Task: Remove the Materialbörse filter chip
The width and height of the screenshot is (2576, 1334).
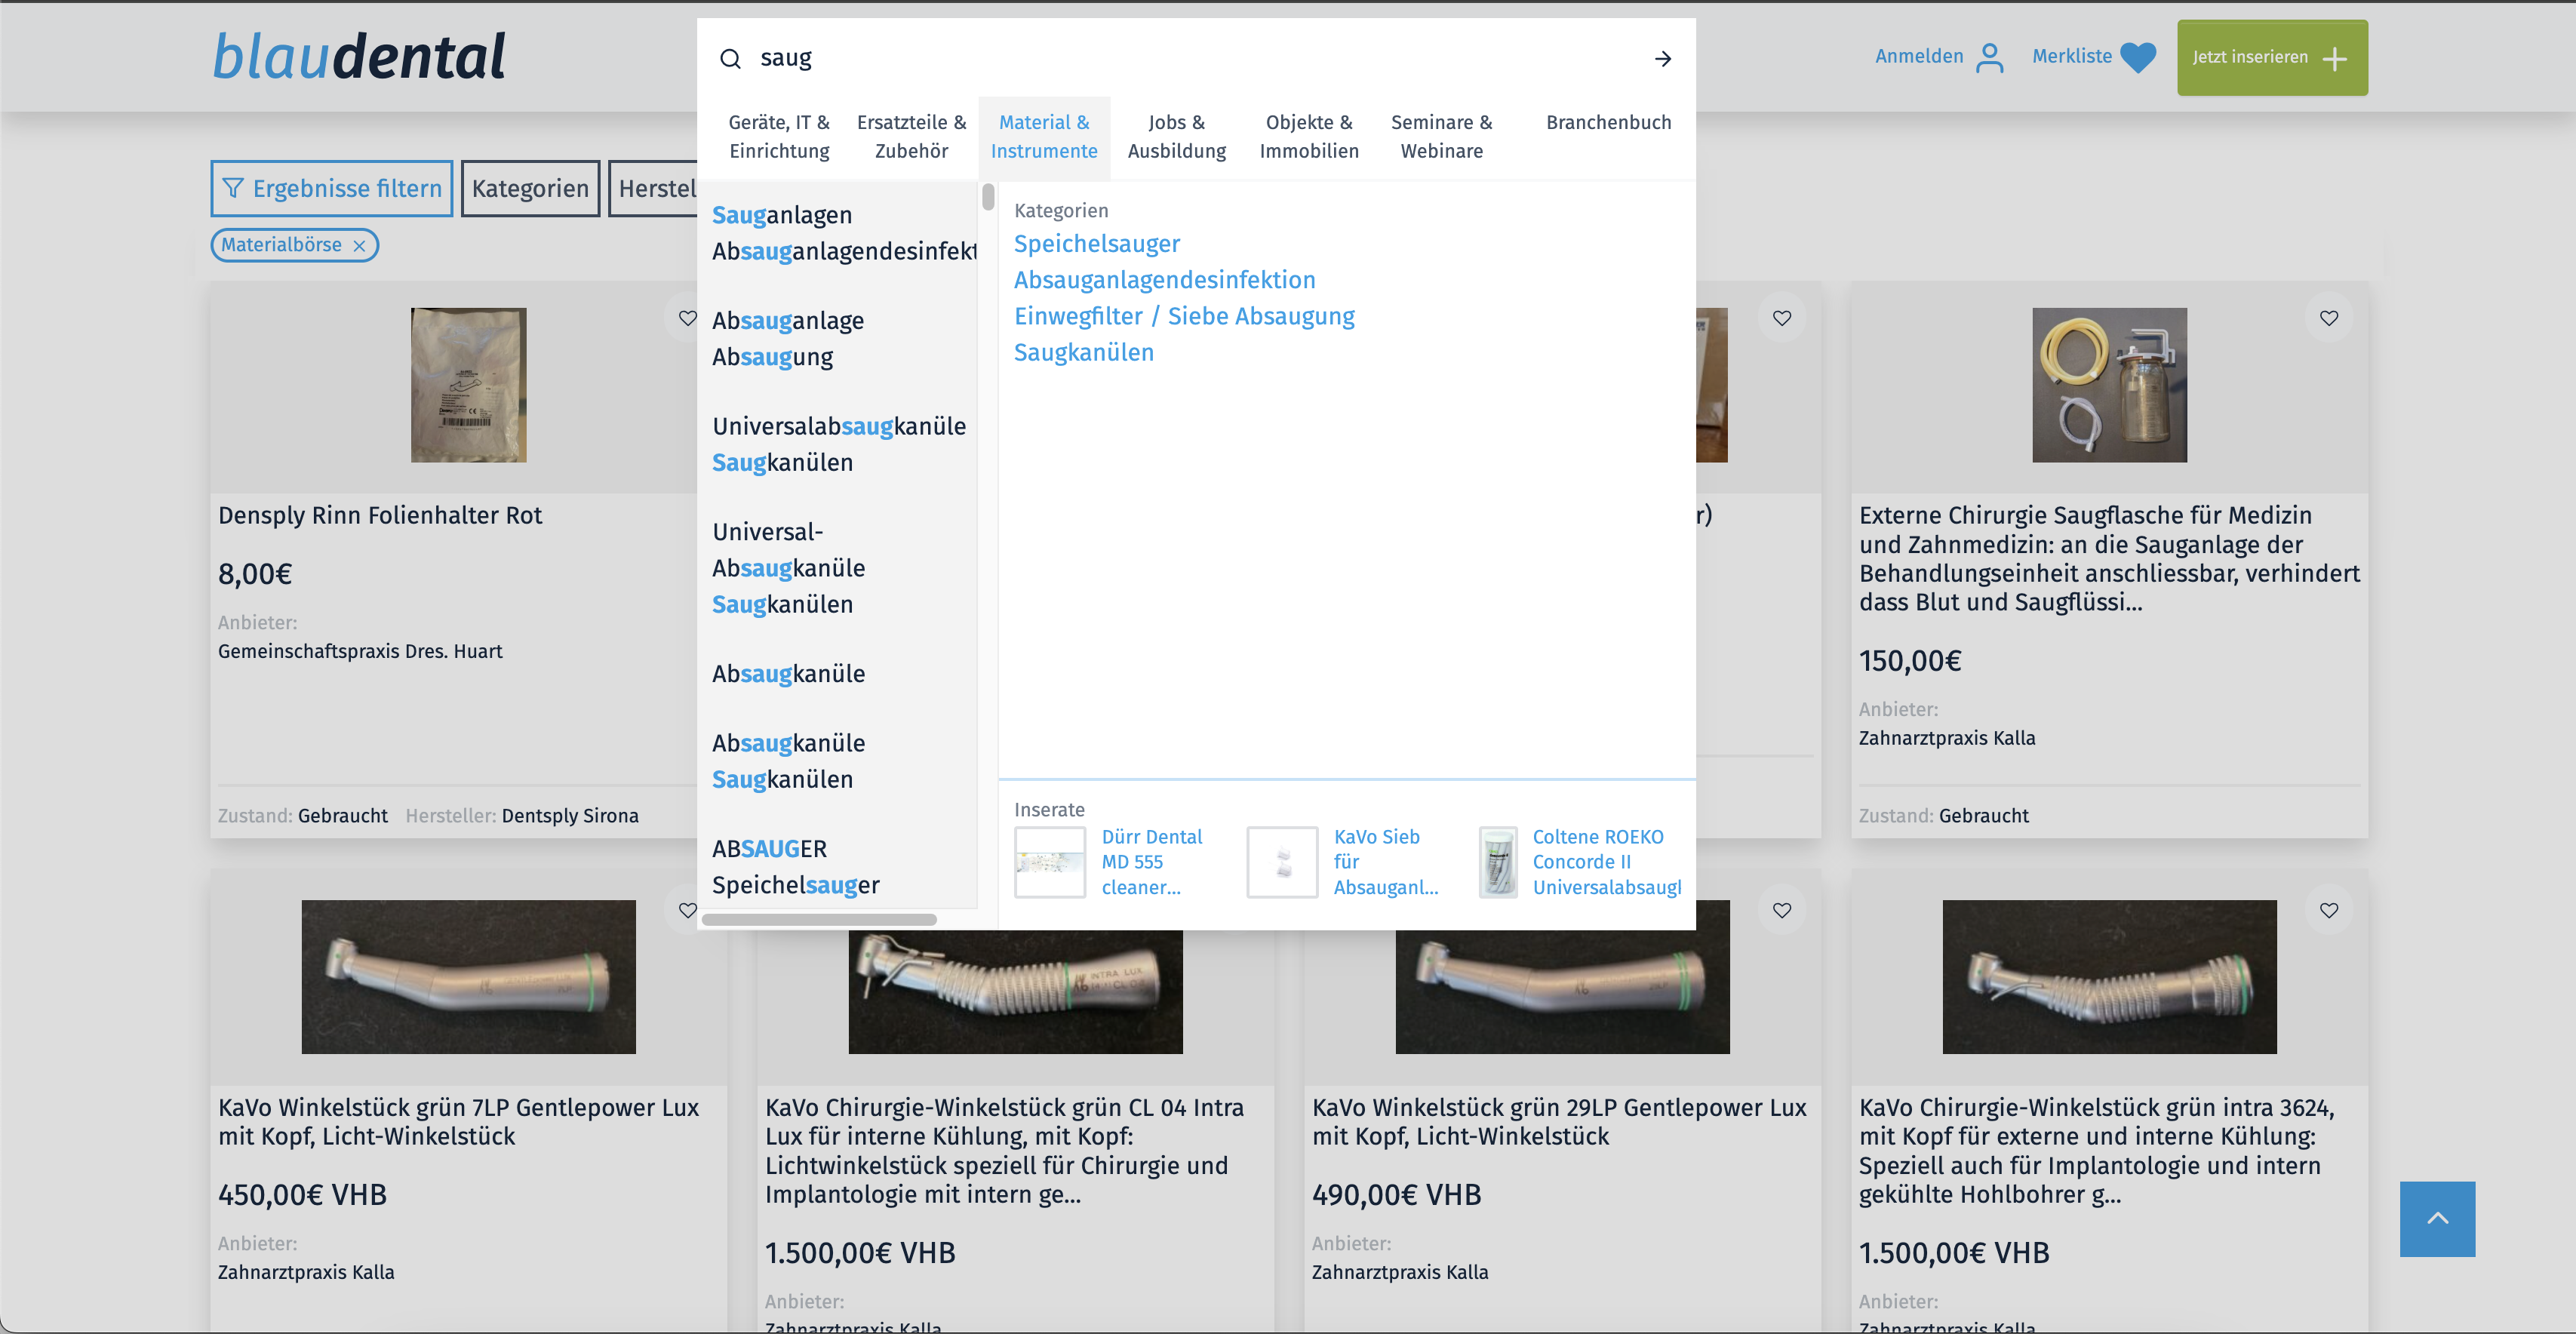Action: click(x=359, y=246)
